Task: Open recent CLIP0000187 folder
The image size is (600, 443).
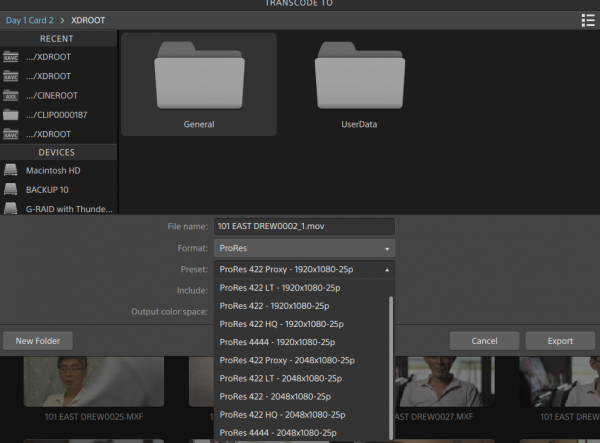Action: [58, 114]
